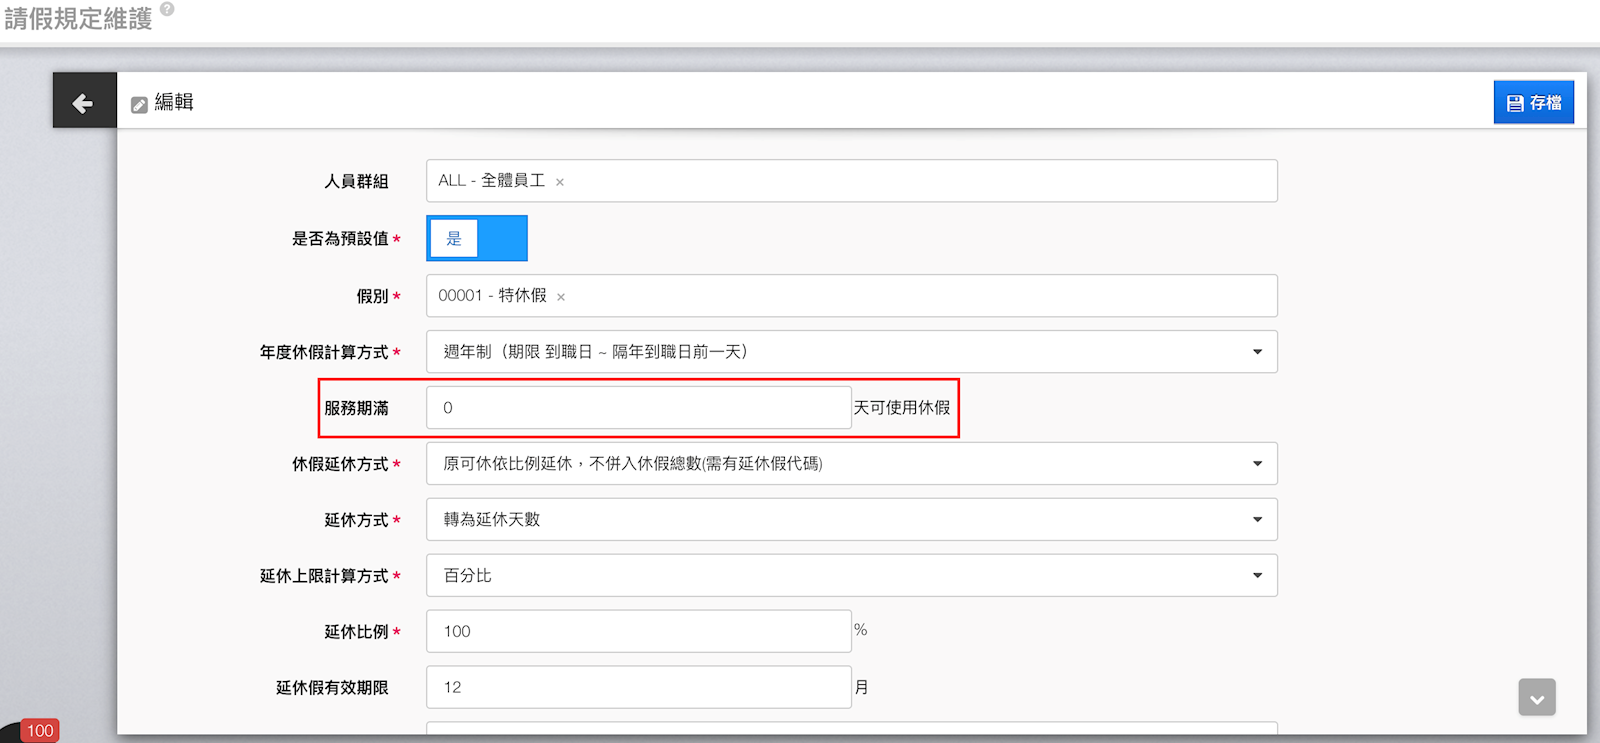The width and height of the screenshot is (1600, 743).
Task: Click the 編輯 header label
Action: pyautogui.click(x=174, y=102)
